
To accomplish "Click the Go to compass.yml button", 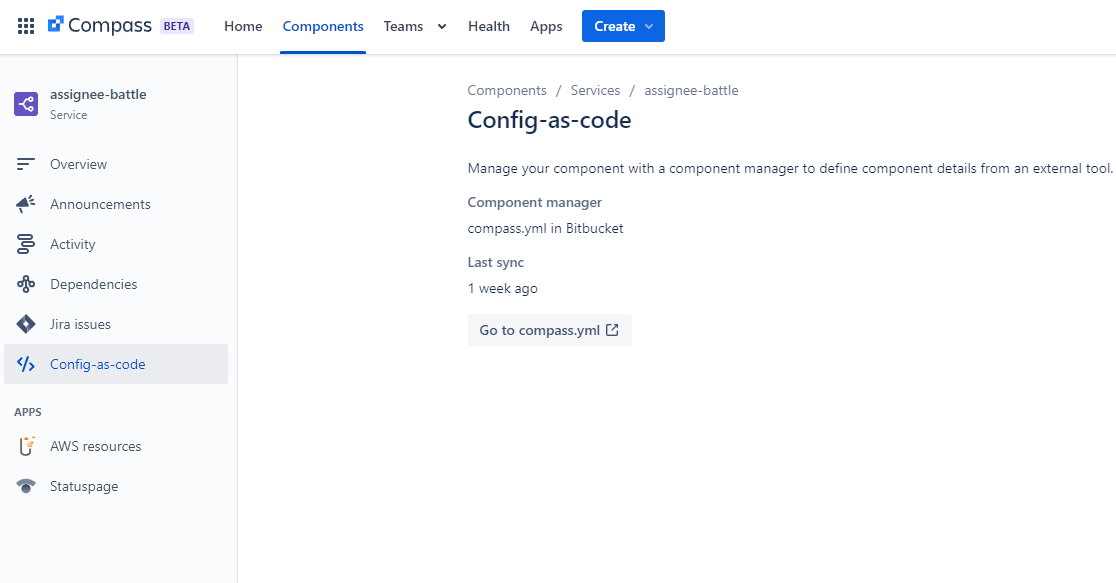I will (x=549, y=330).
